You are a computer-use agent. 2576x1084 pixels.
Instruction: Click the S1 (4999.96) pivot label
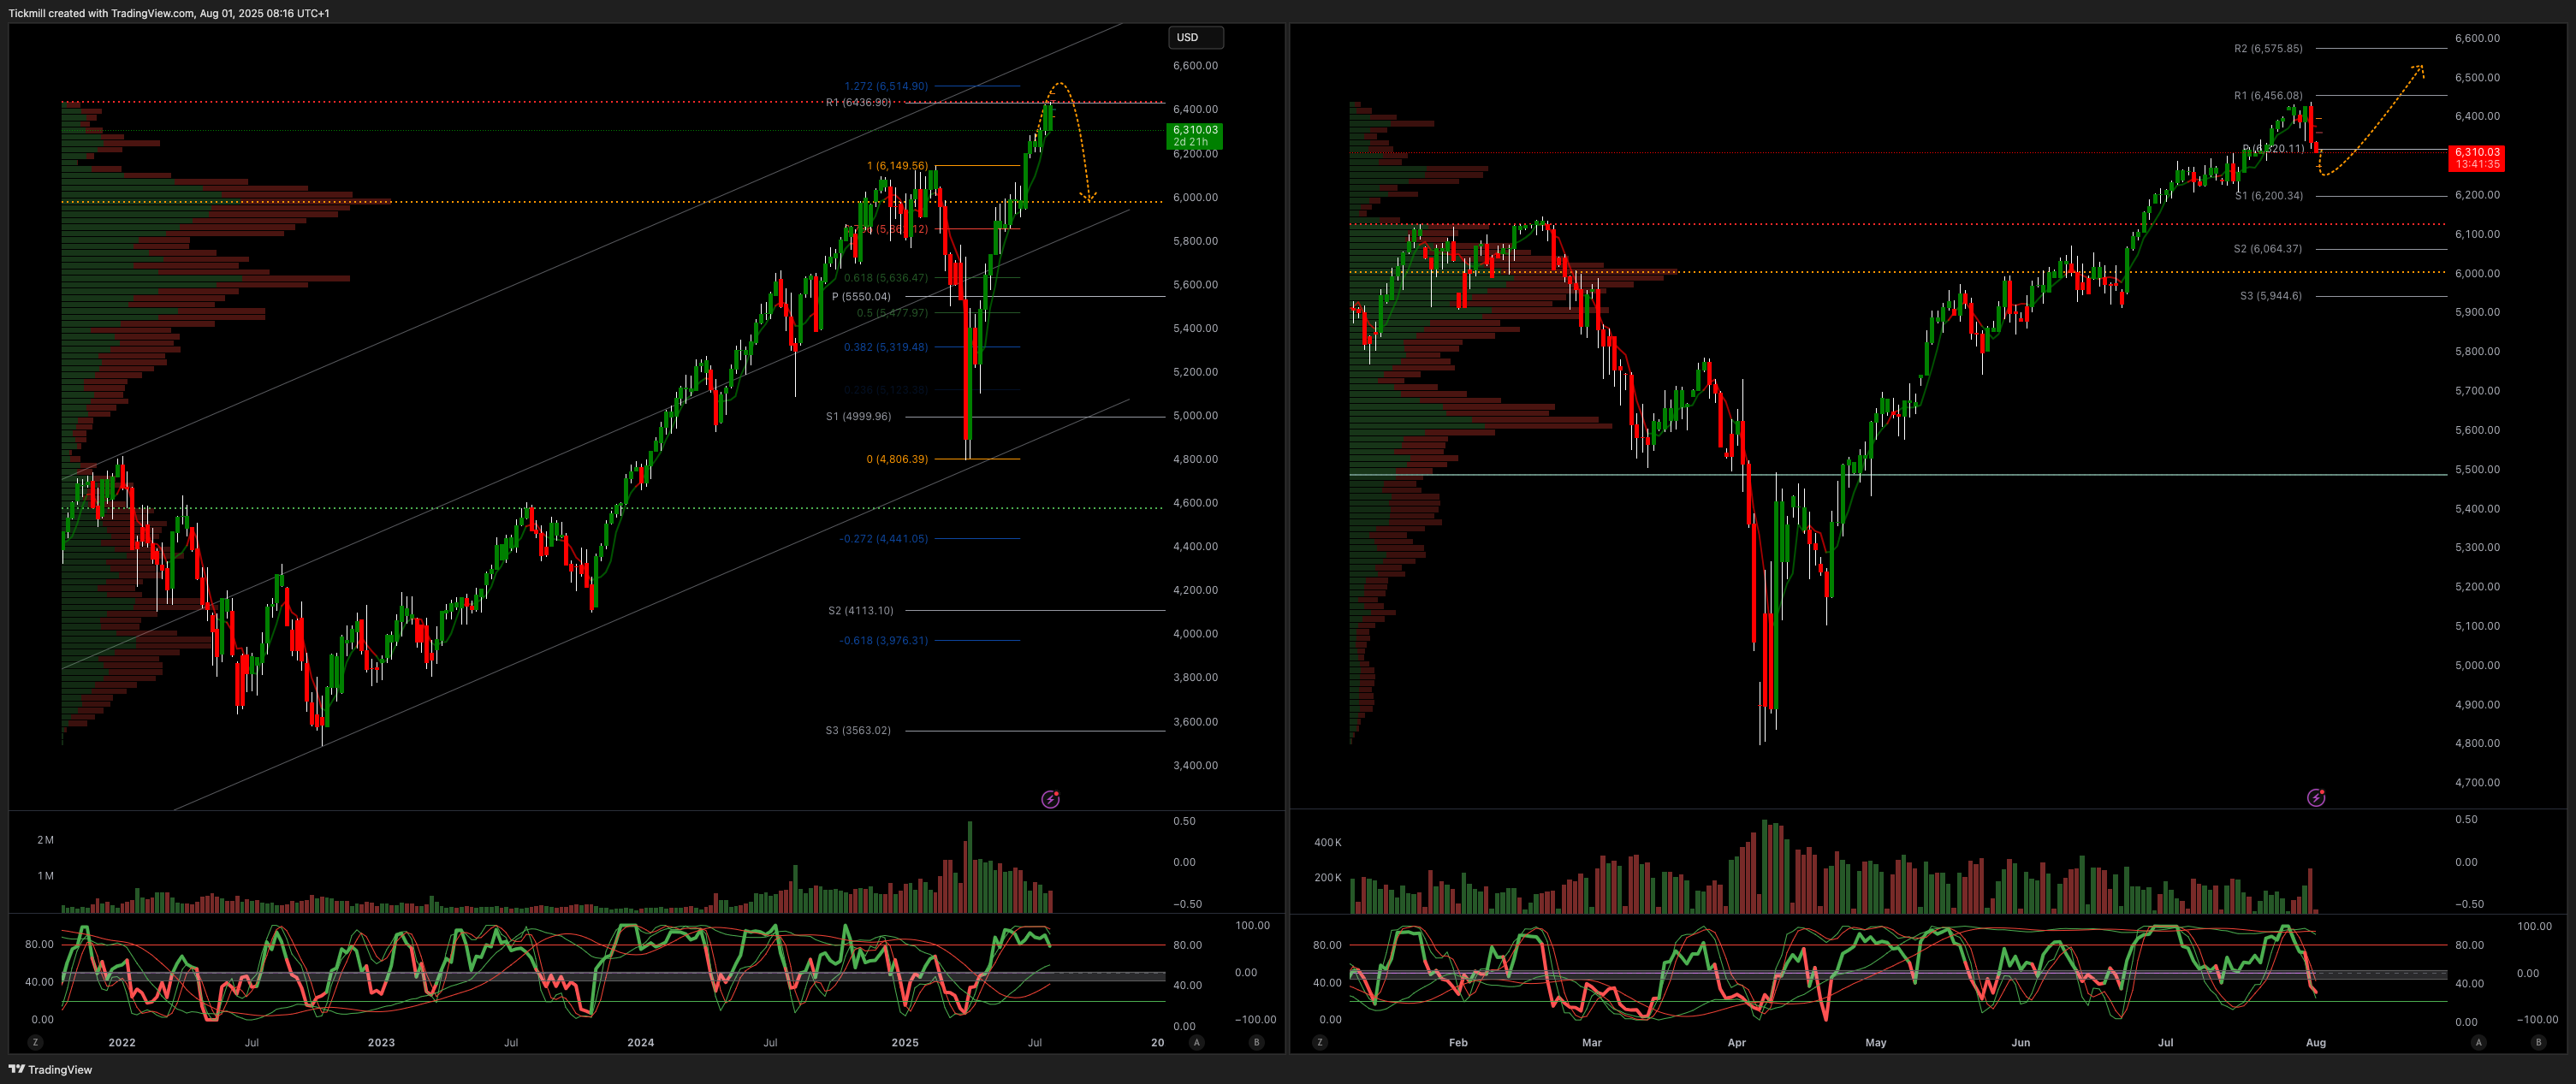858,416
